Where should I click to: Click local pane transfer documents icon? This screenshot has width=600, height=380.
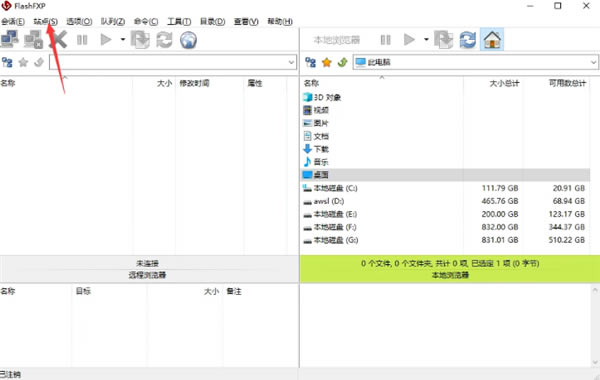click(443, 39)
